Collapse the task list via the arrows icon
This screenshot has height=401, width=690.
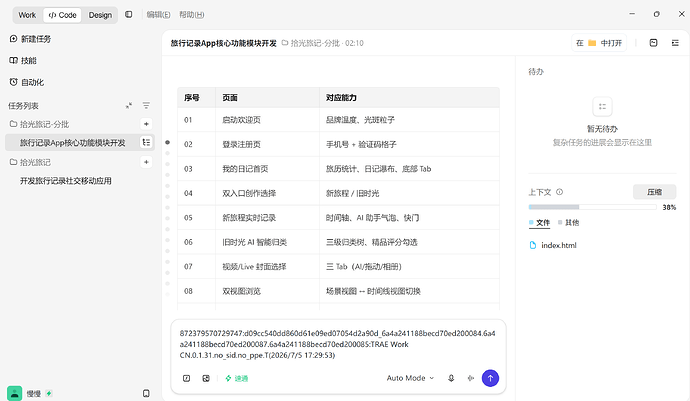click(x=128, y=106)
